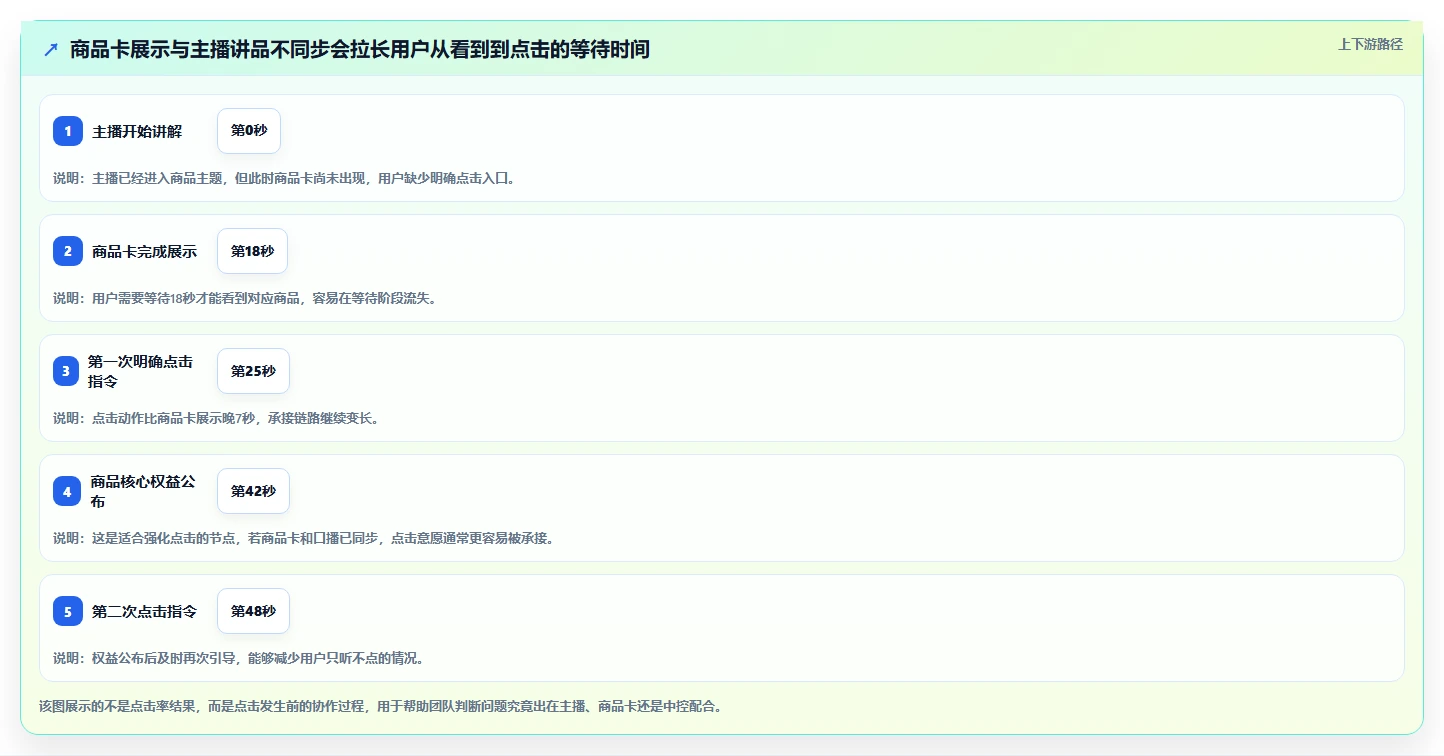Select step number badge 1
The width and height of the screenshot is (1444, 756).
pos(68,131)
